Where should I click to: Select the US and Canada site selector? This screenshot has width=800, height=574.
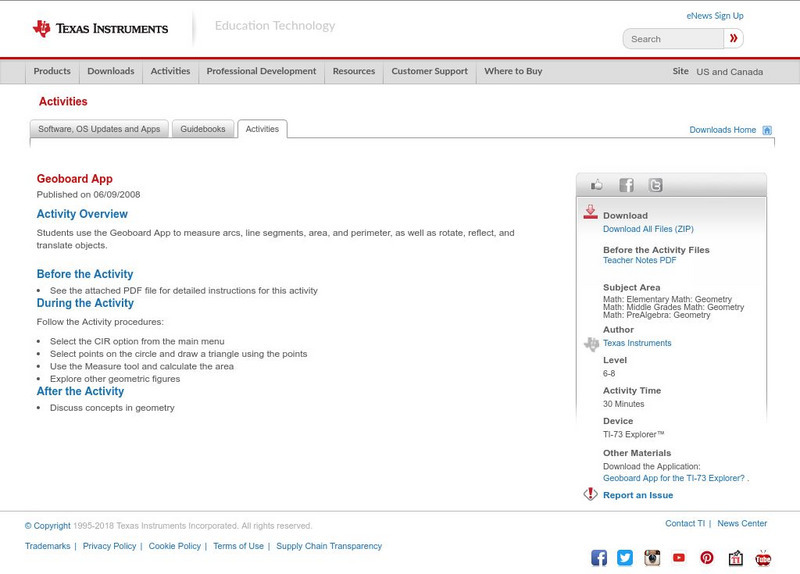pyautogui.click(x=730, y=72)
